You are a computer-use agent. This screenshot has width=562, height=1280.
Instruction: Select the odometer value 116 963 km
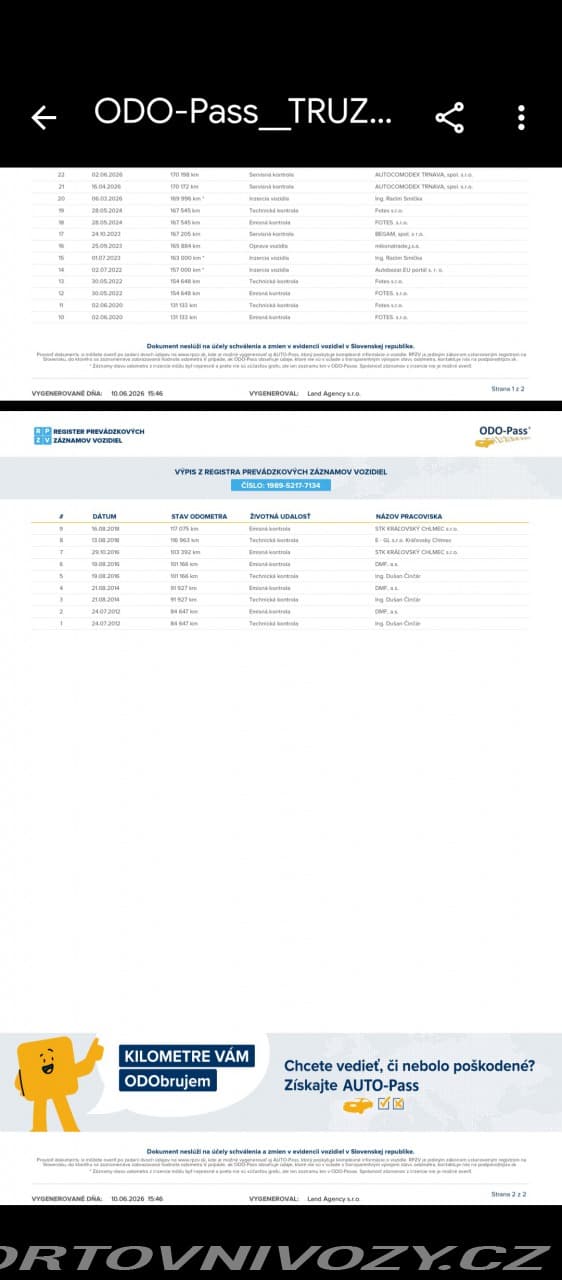(x=185, y=540)
